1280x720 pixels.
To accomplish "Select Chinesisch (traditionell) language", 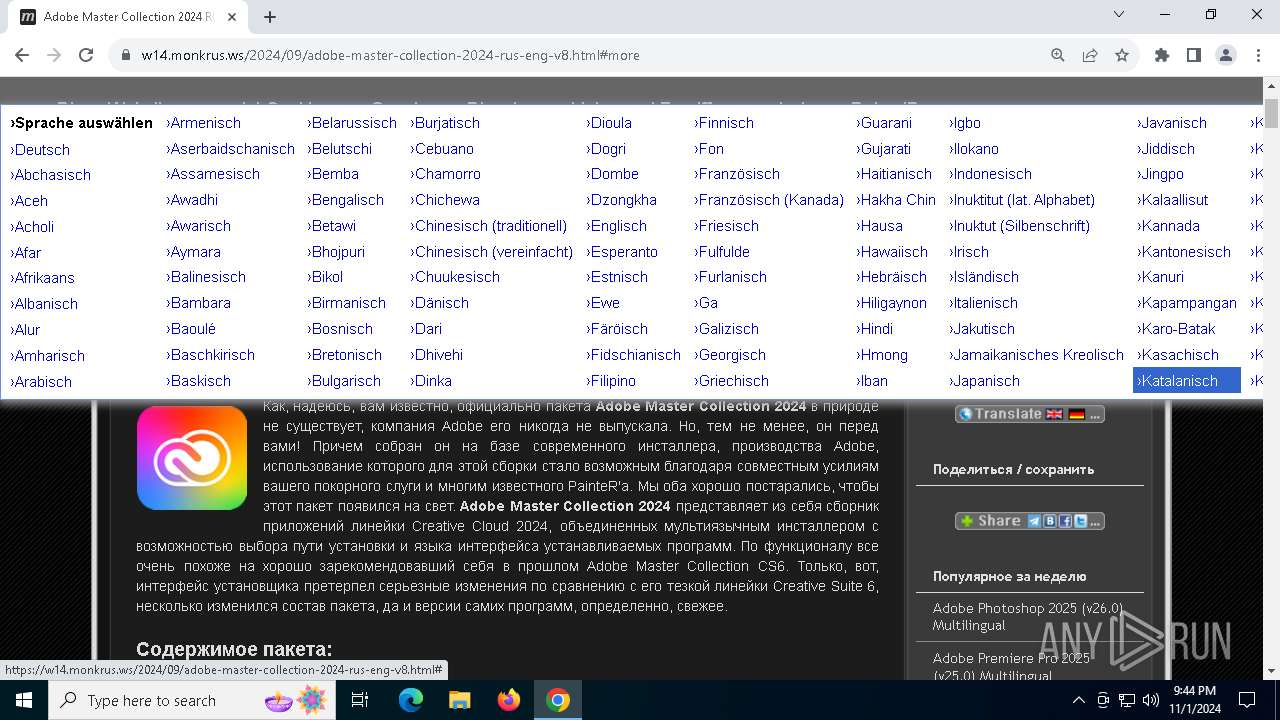I will [x=489, y=226].
